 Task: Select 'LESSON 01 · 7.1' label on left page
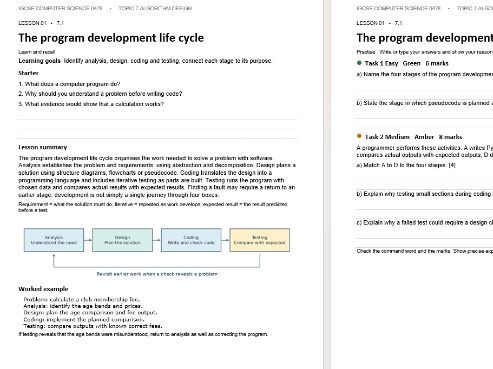[x=41, y=23]
